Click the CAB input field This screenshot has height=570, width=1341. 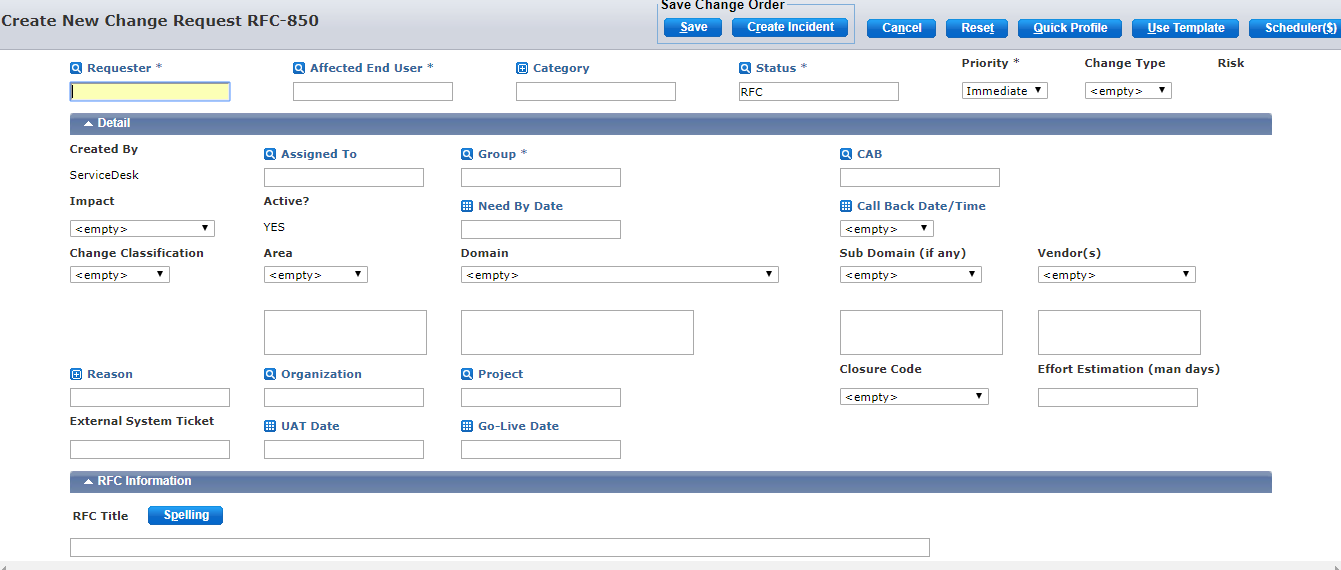click(920, 178)
